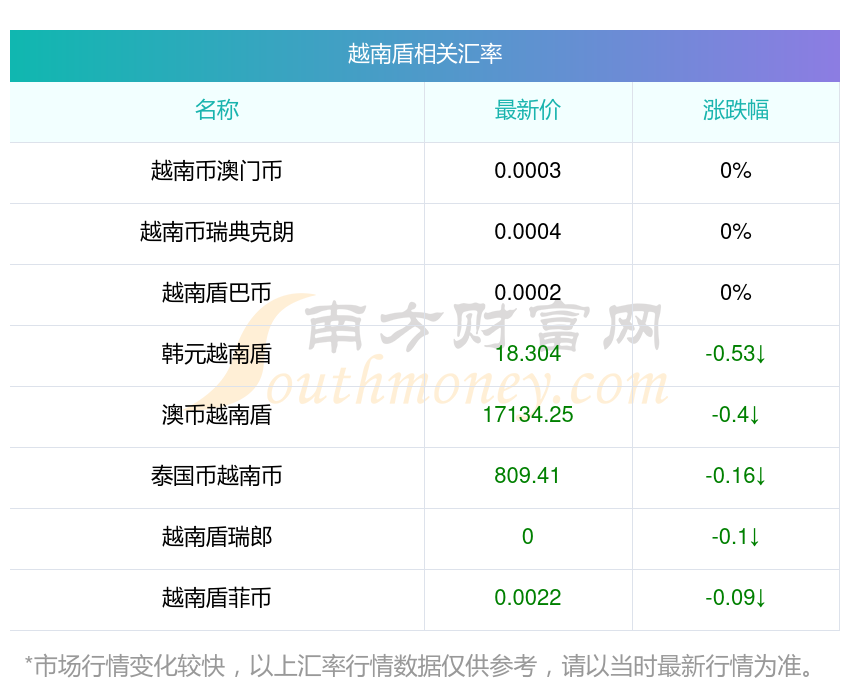The width and height of the screenshot is (850, 697).
Task: Open the 越南币澳门币 currency pair
Action: click(x=217, y=171)
